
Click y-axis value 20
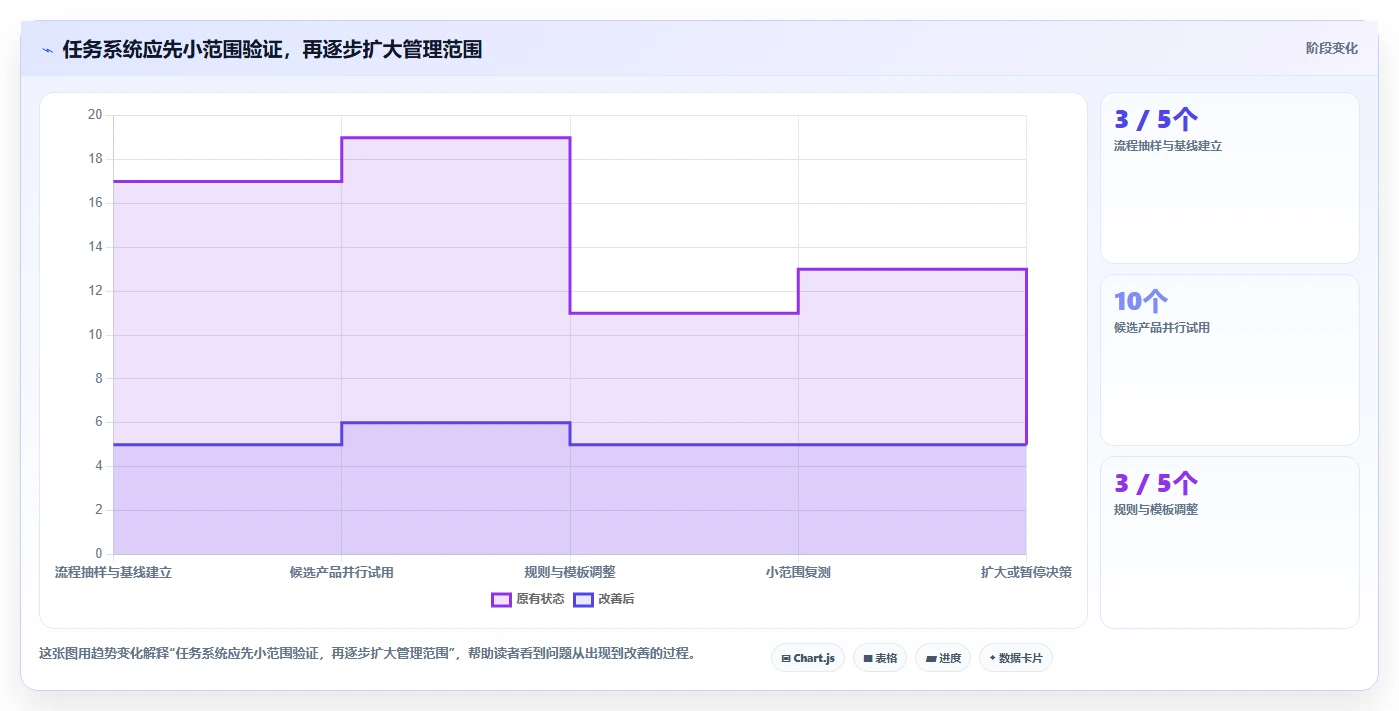95,115
